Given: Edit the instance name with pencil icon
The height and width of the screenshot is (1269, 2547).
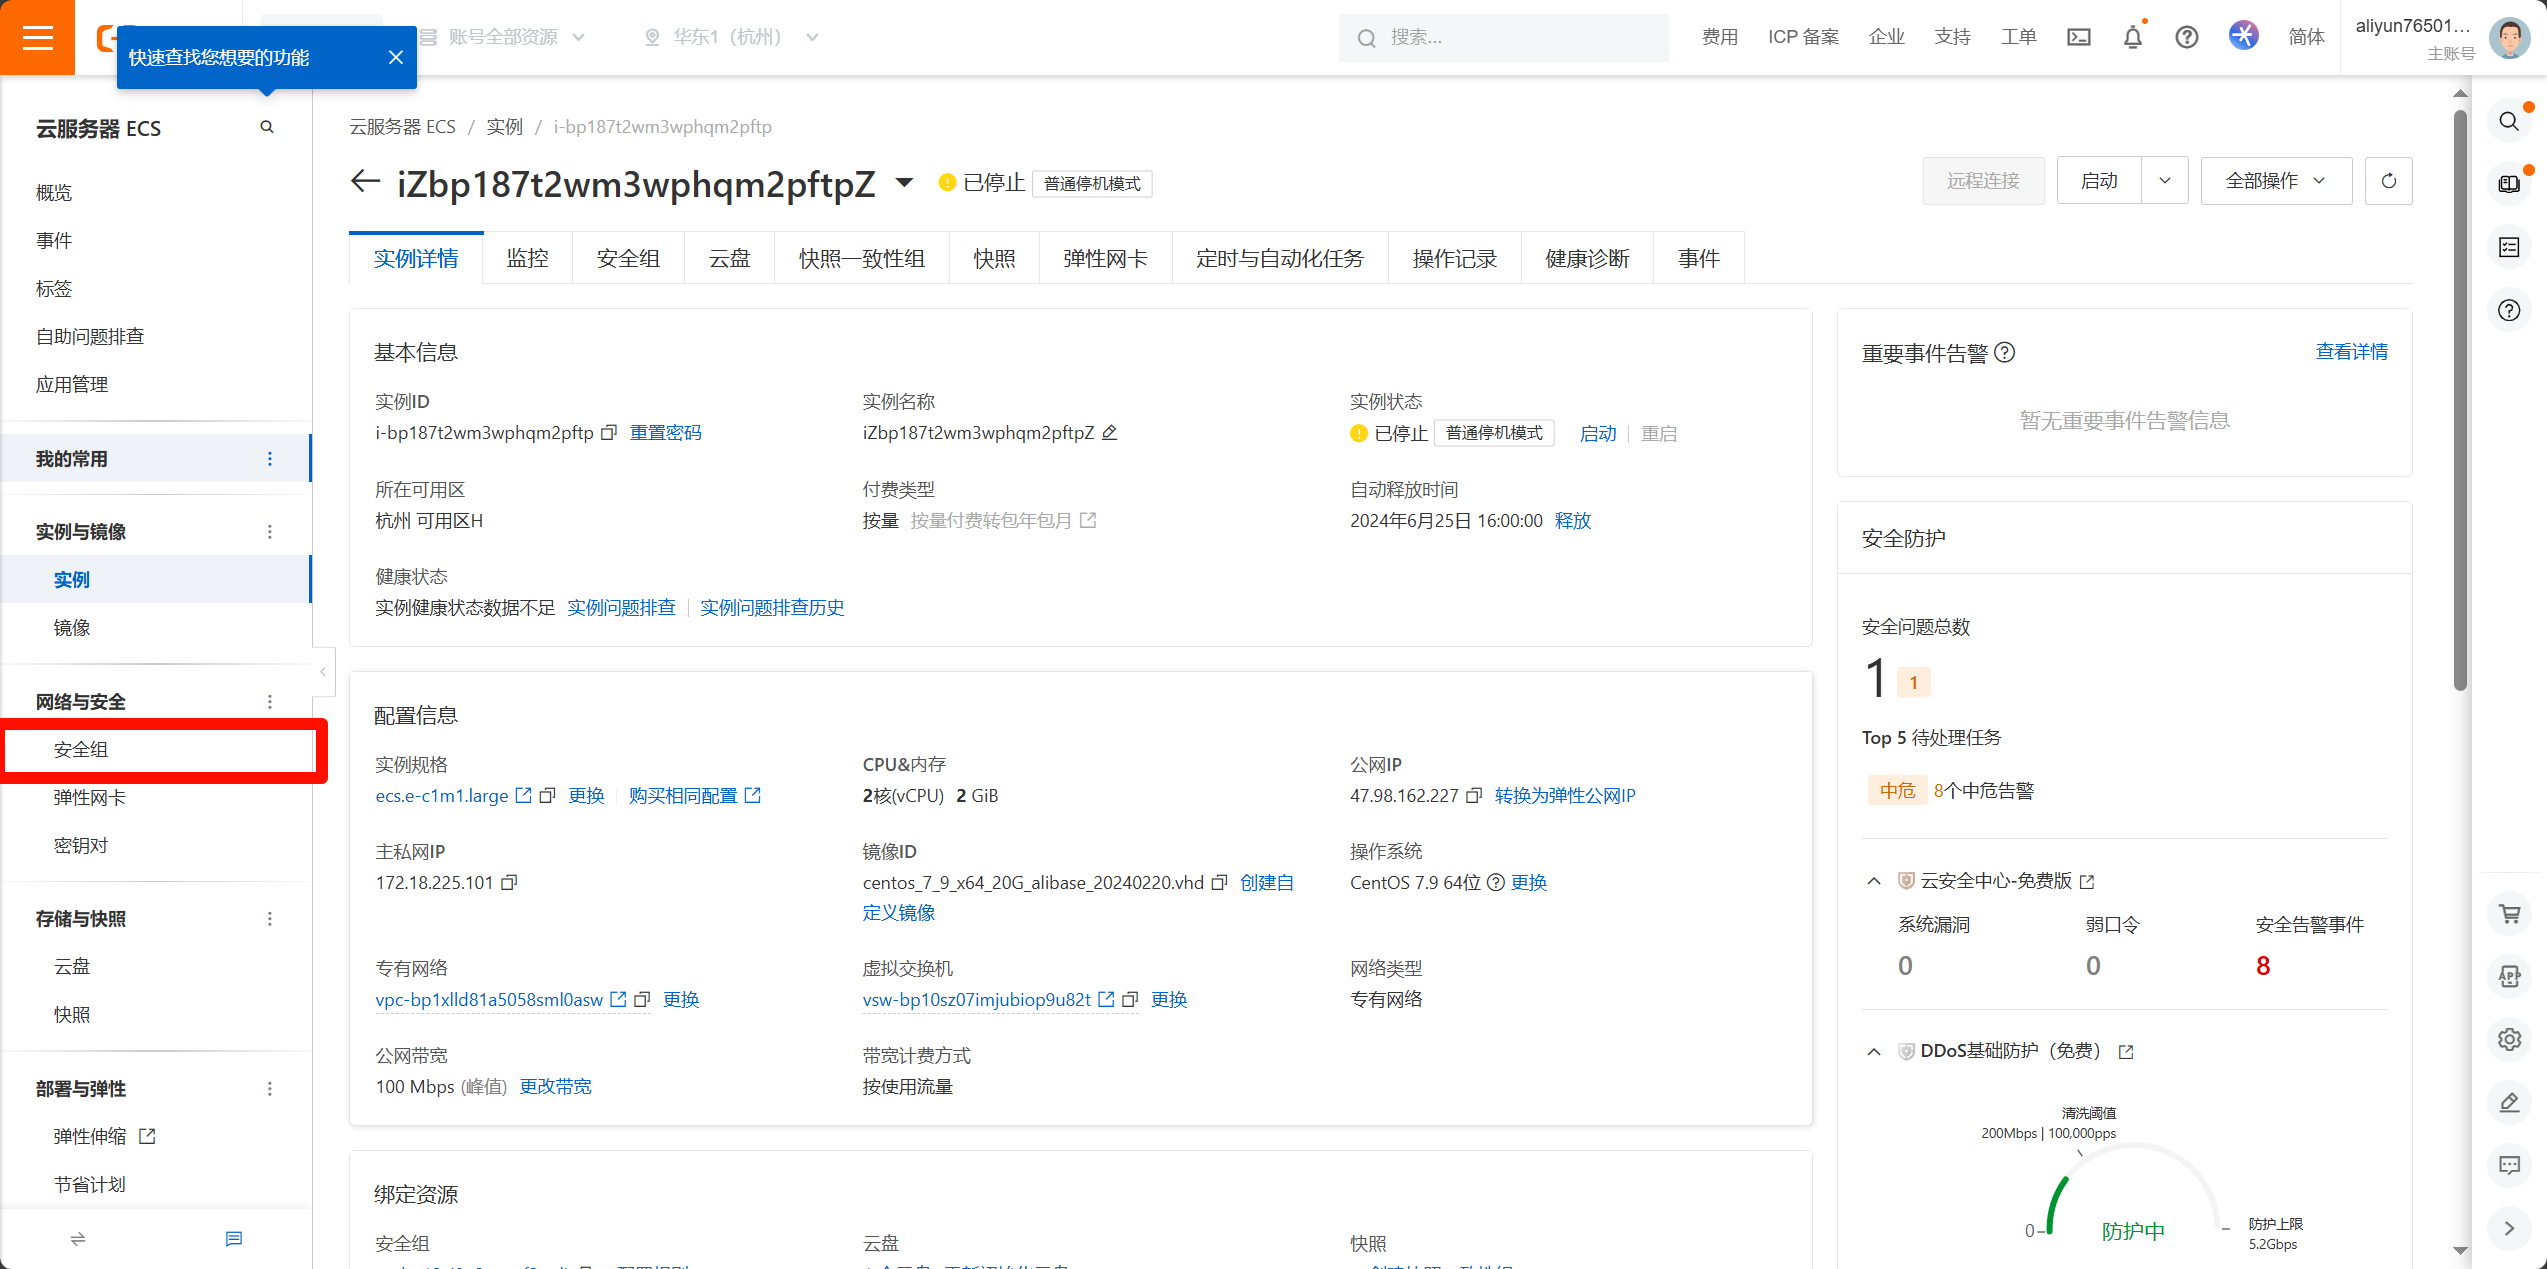Looking at the screenshot, I should click(x=1109, y=433).
